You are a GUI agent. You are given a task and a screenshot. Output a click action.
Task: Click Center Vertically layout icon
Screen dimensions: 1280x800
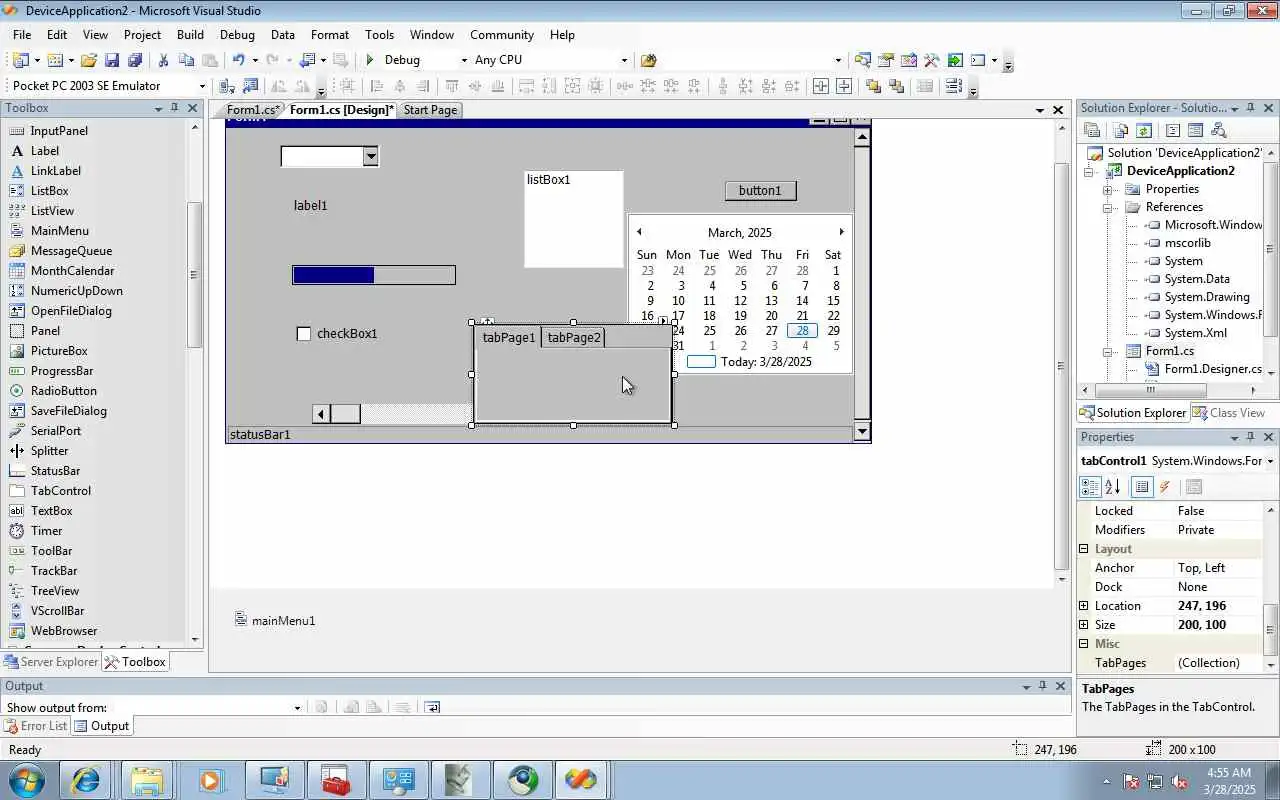pos(844,86)
